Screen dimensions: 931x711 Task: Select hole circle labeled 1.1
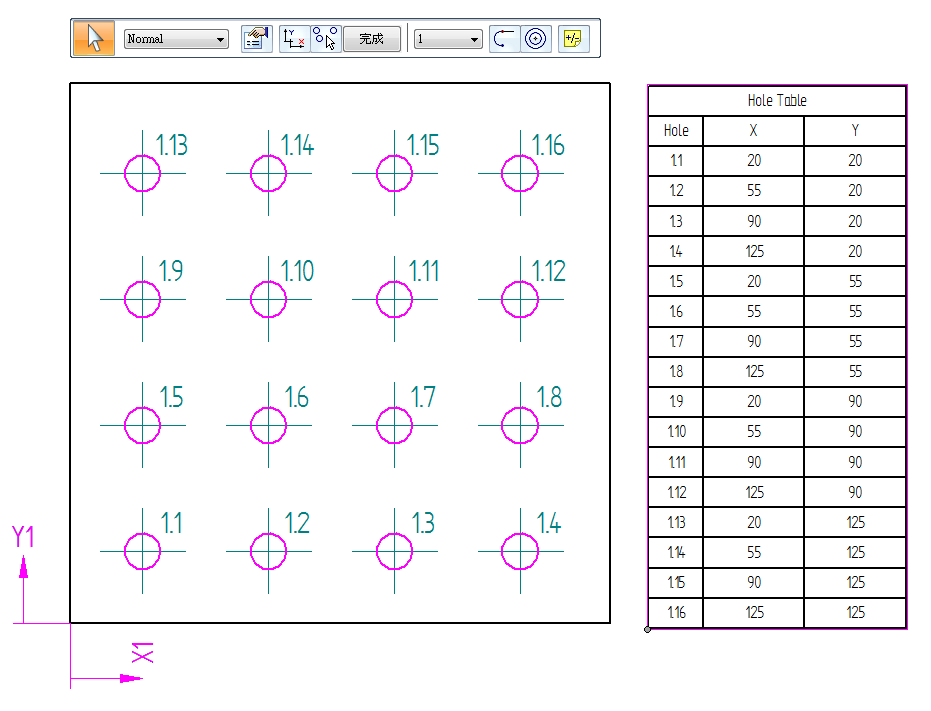[142, 551]
